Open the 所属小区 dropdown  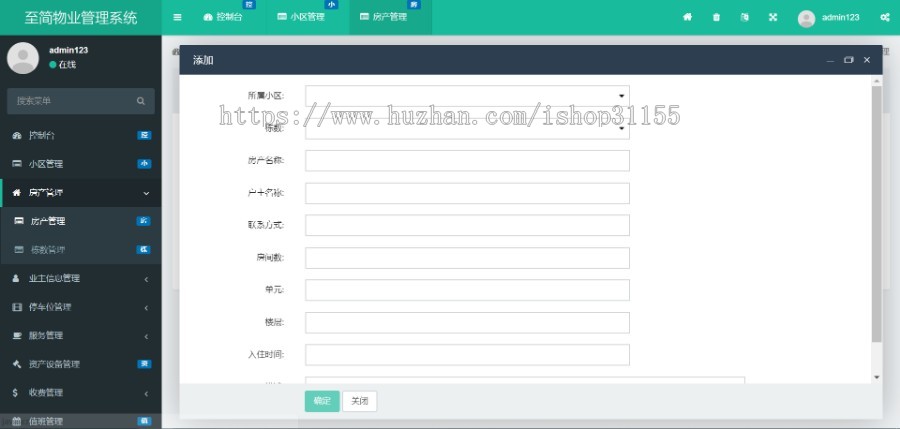tap(467, 96)
